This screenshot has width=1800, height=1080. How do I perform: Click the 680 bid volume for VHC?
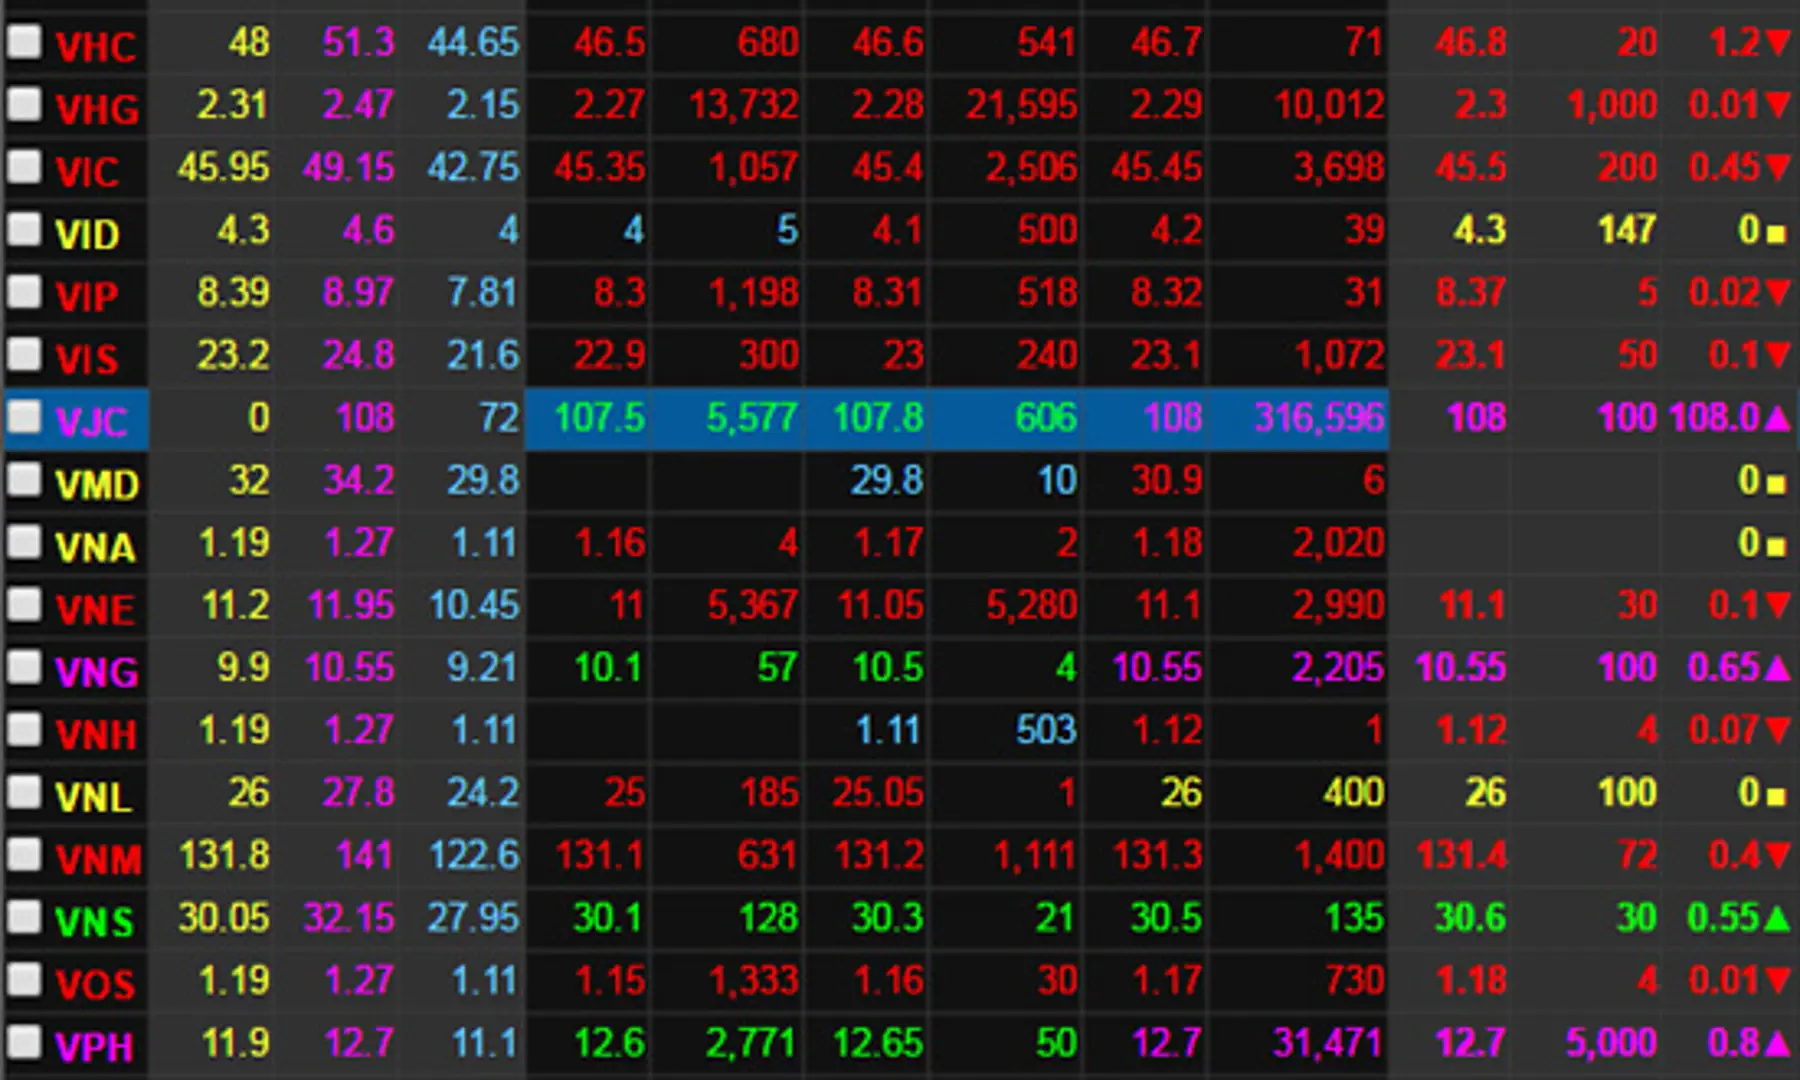pos(768,42)
